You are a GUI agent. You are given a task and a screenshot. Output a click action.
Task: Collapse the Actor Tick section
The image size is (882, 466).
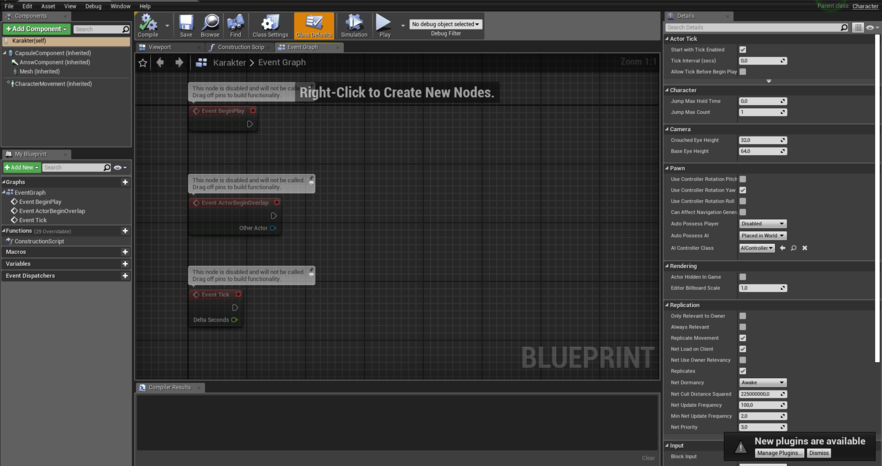pyautogui.click(x=667, y=39)
